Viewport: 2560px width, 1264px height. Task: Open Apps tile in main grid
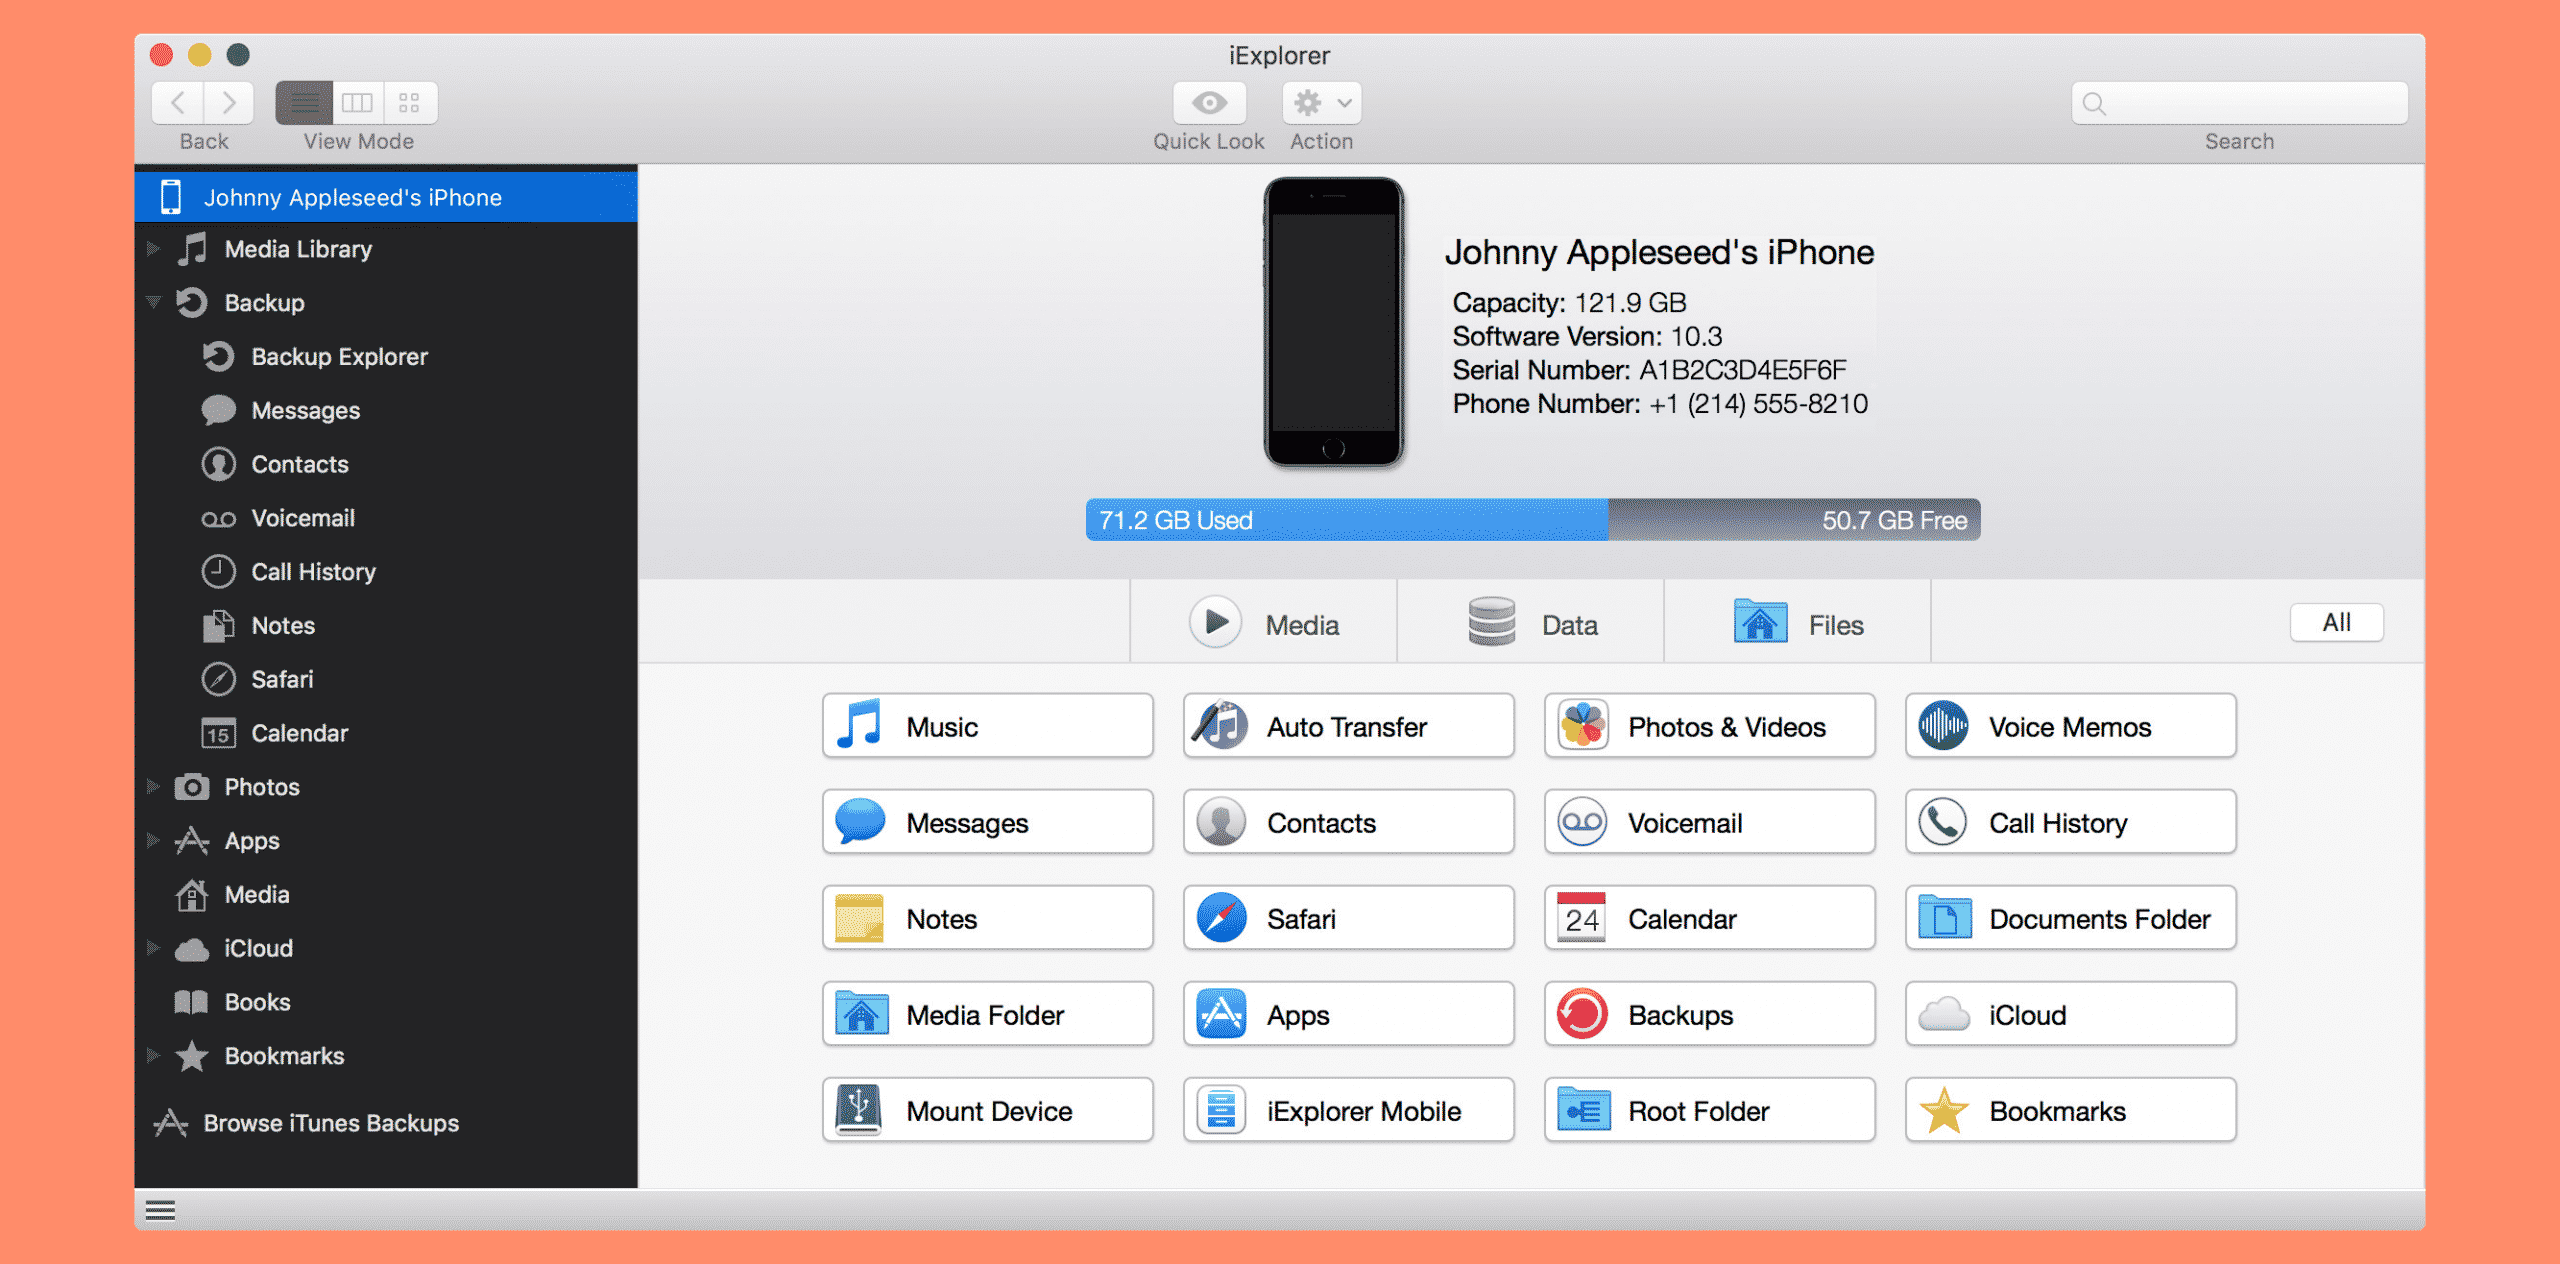pyautogui.click(x=1348, y=1014)
